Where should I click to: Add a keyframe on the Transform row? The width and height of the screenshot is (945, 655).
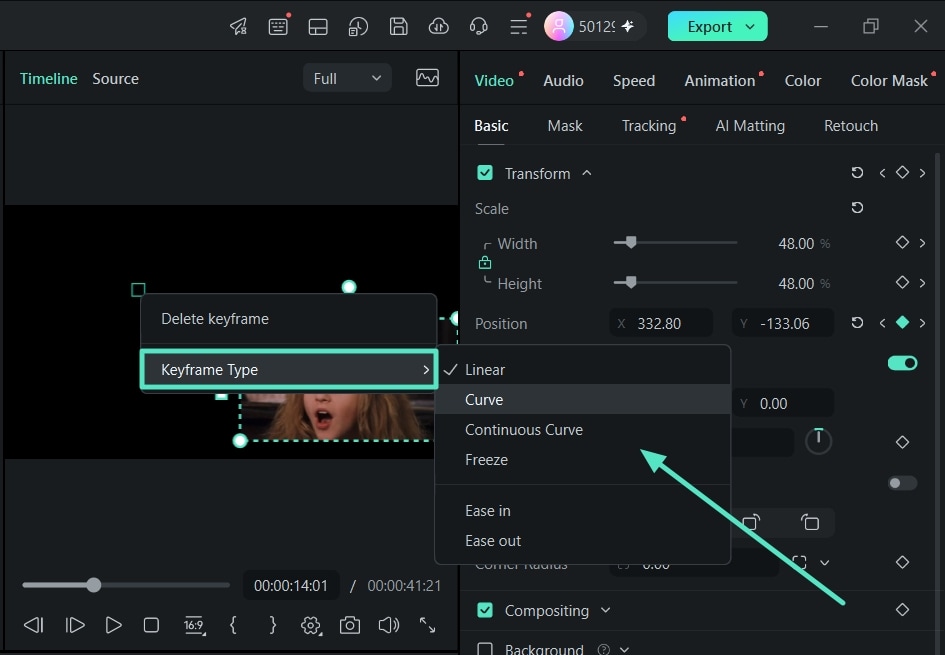click(x=902, y=173)
